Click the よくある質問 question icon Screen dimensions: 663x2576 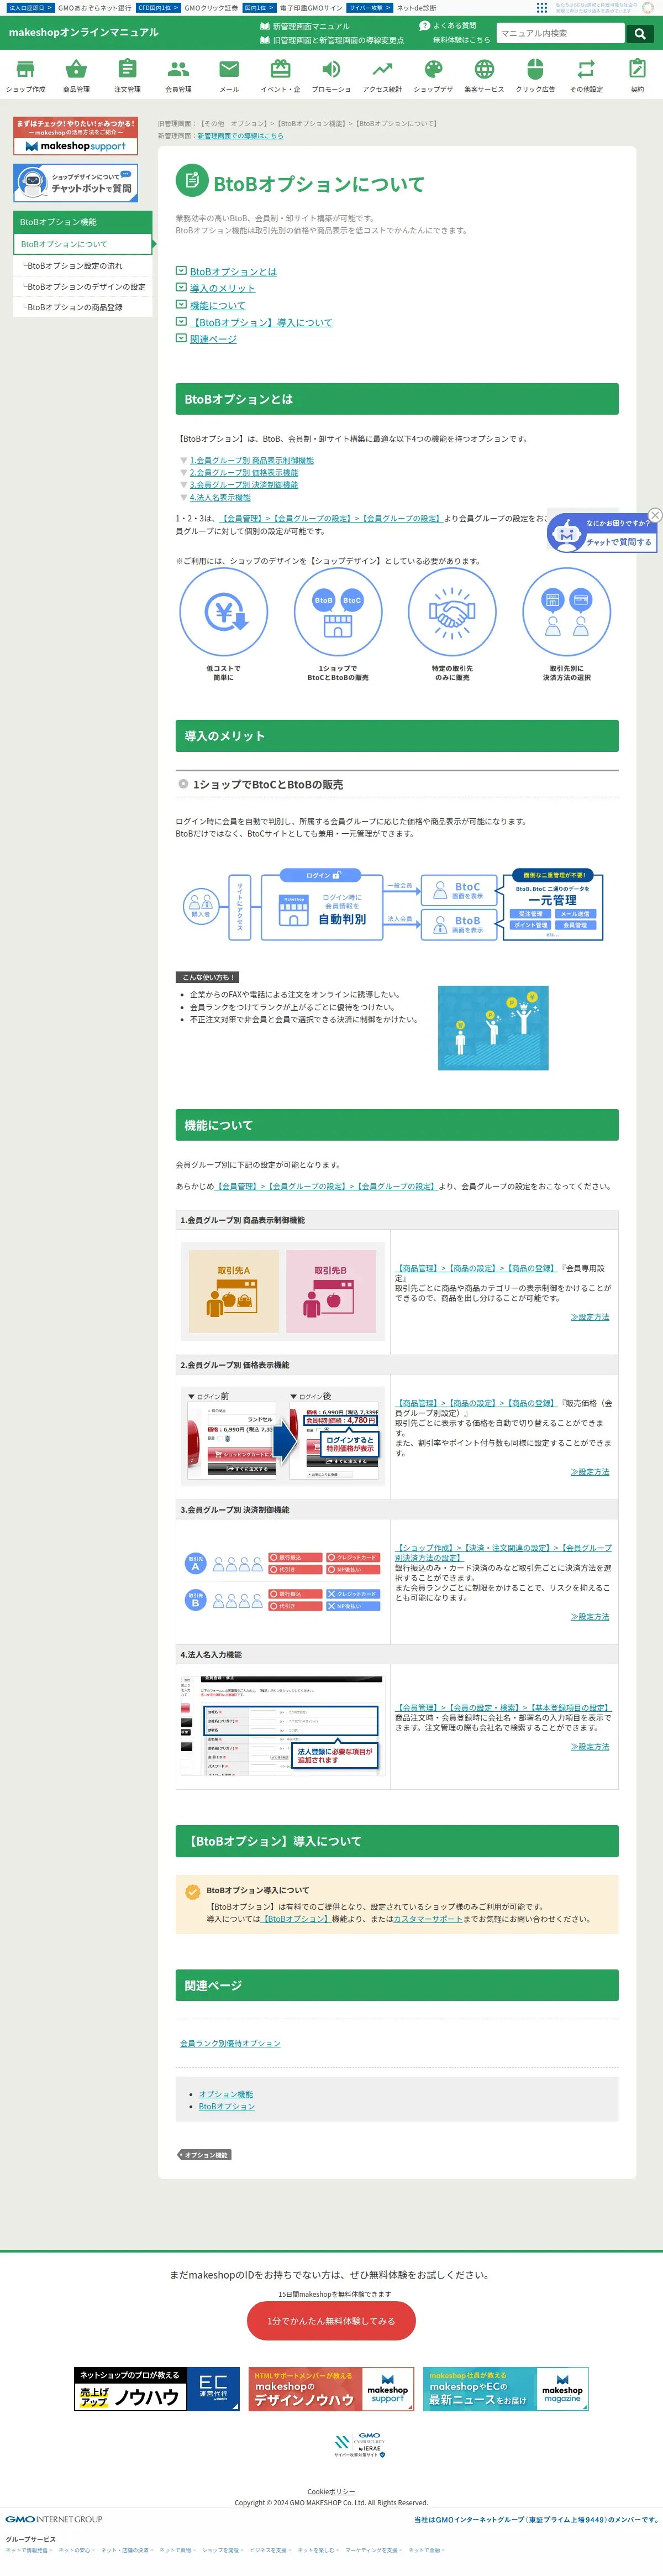click(424, 26)
